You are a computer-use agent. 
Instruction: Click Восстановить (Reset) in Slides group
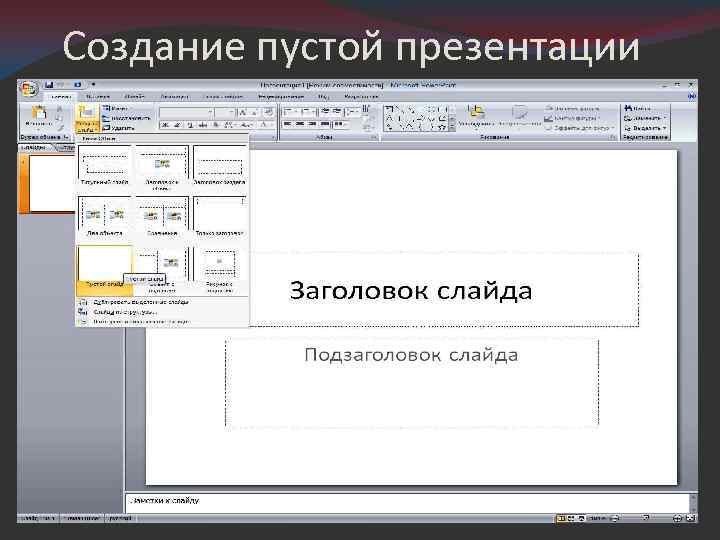(126, 118)
